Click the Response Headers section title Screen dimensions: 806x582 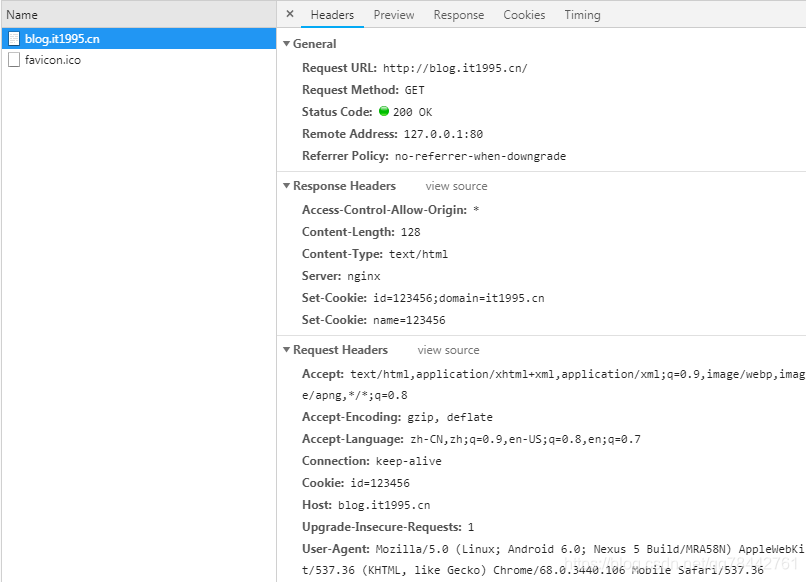click(344, 186)
